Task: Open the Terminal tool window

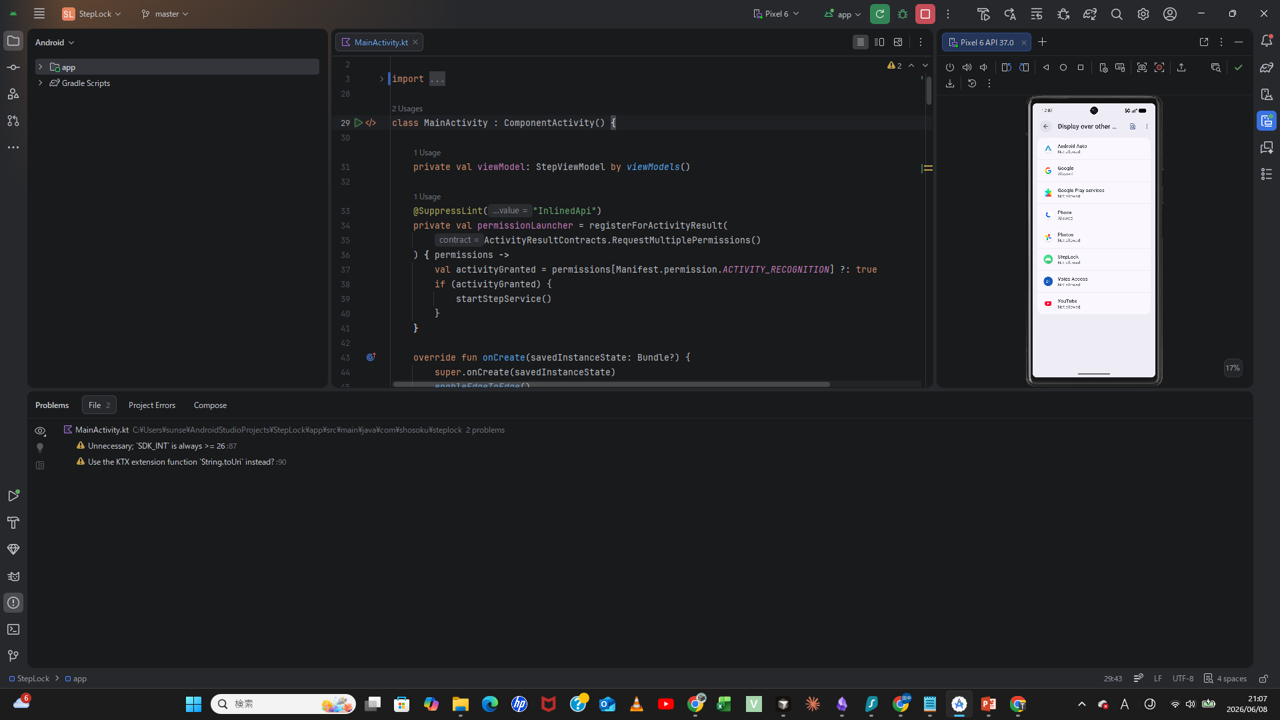Action: 13,629
